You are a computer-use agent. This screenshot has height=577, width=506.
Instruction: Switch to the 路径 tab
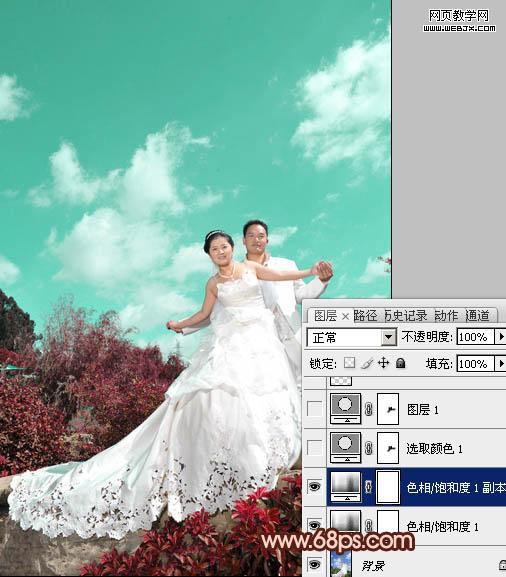coord(365,316)
